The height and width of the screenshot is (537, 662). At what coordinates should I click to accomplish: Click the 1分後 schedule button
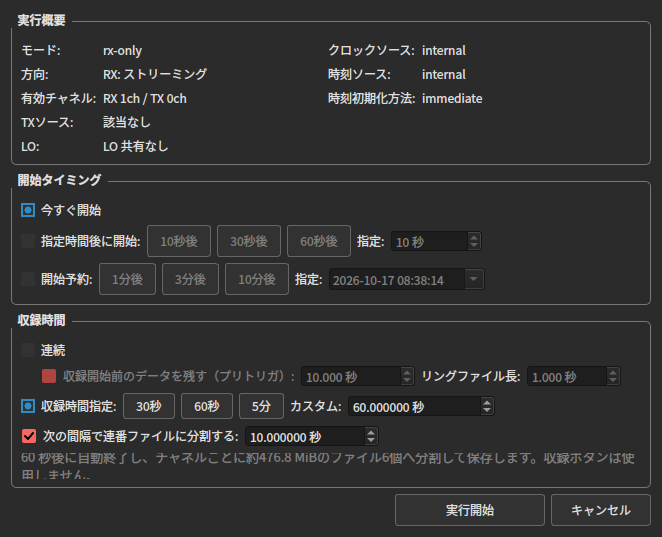pos(127,279)
